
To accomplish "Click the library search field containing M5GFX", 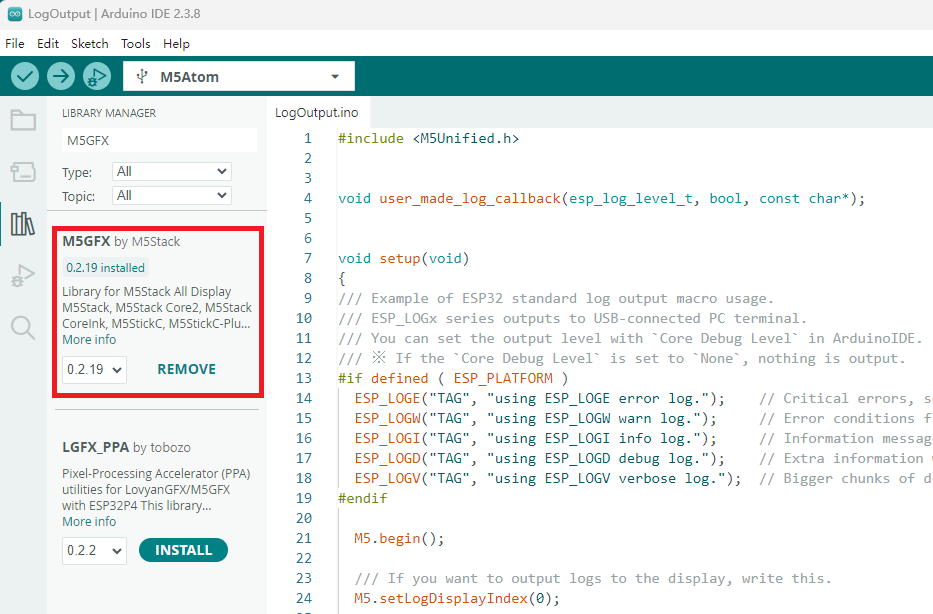I will pos(158,140).
